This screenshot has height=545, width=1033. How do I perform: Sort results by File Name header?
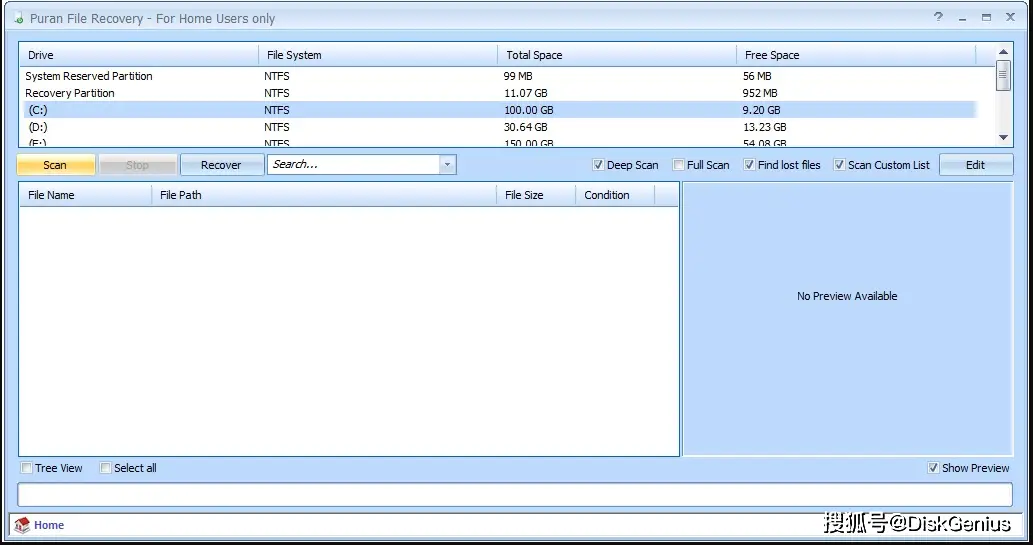click(86, 195)
